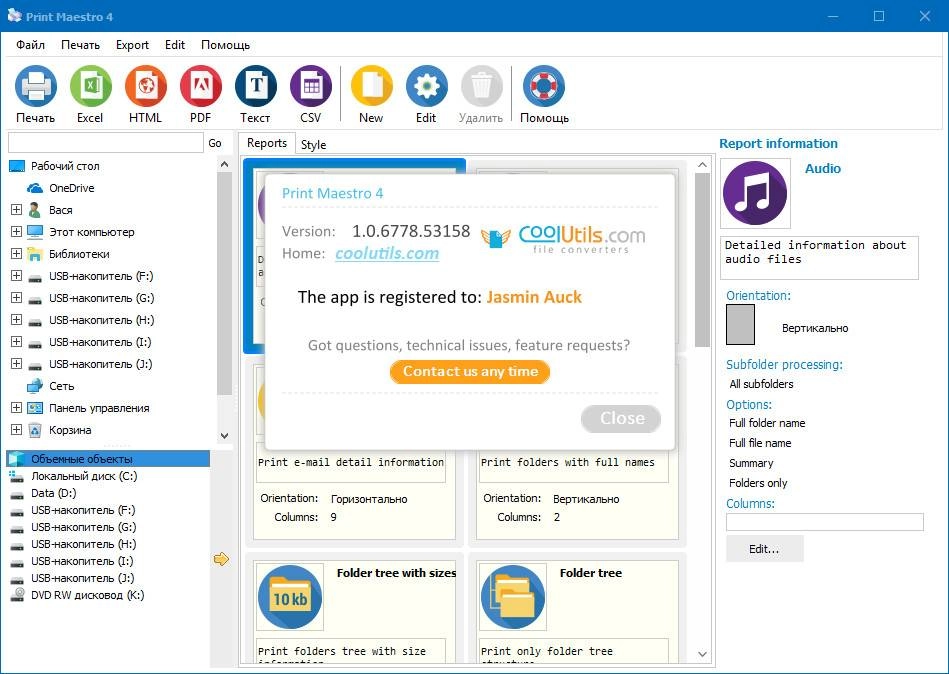Select the Audio music note icon
This screenshot has height=674, width=949.
pos(755,193)
